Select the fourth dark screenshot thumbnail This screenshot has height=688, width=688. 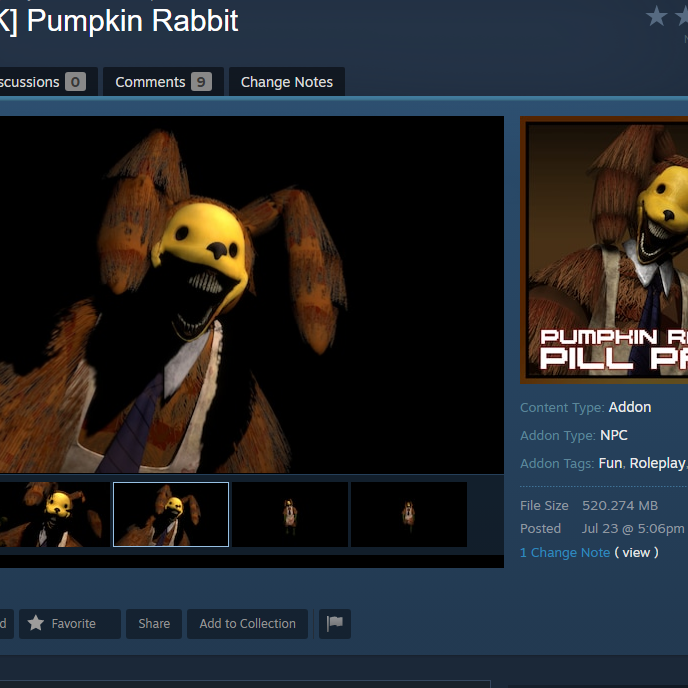409,514
